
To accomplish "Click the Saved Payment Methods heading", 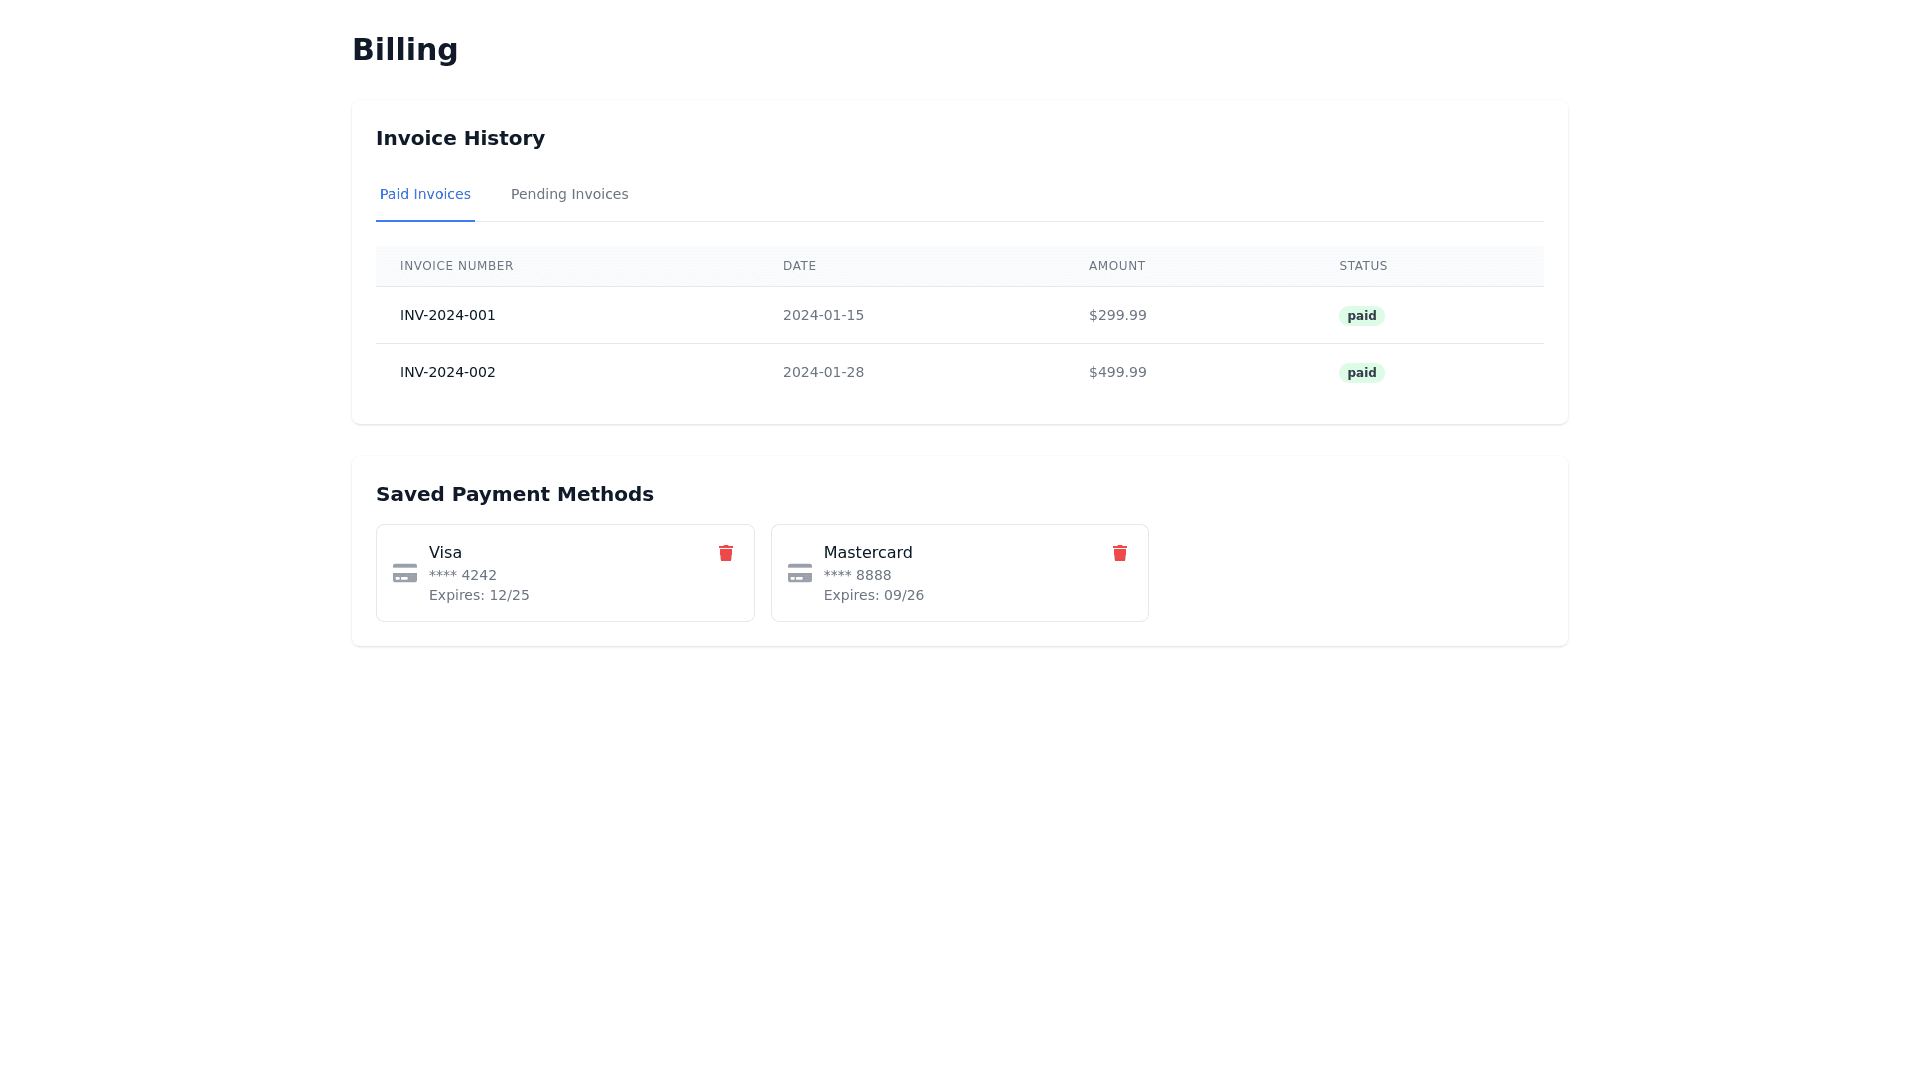I will 514,494.
